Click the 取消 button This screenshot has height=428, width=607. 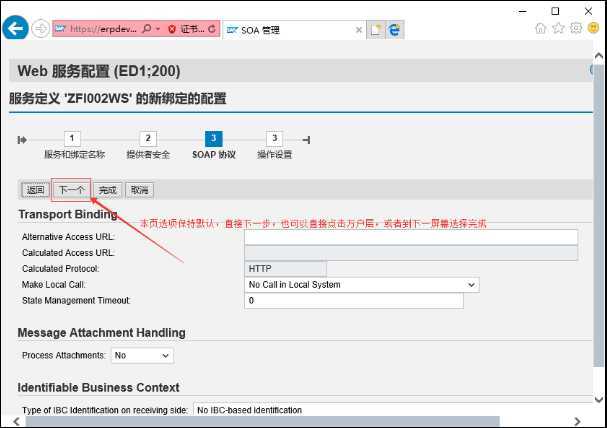pyautogui.click(x=139, y=190)
